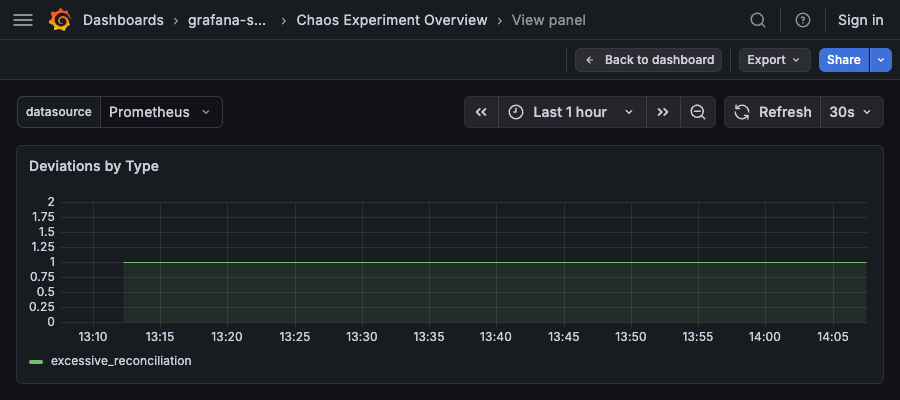Expand the Prometheus datasource dropdown
The image size is (900, 400).
click(161, 112)
